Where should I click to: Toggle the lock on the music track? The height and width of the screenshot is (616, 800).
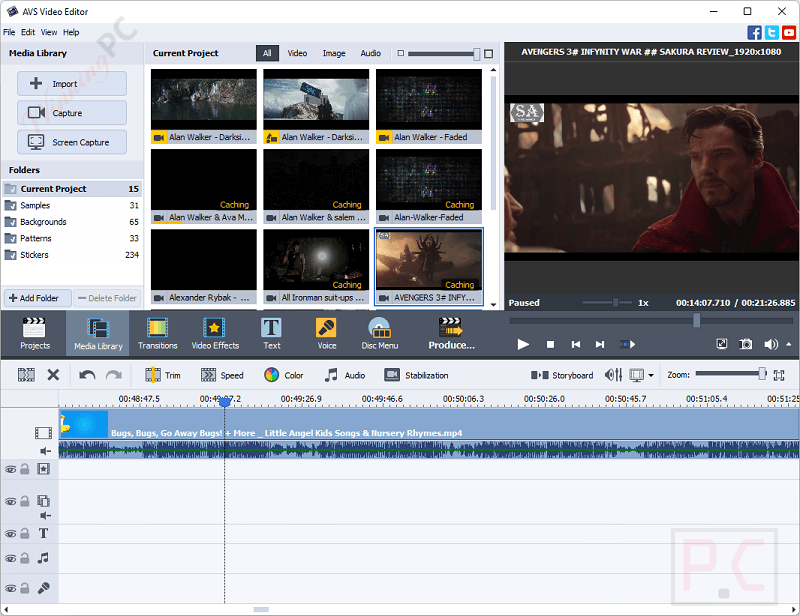click(25, 559)
